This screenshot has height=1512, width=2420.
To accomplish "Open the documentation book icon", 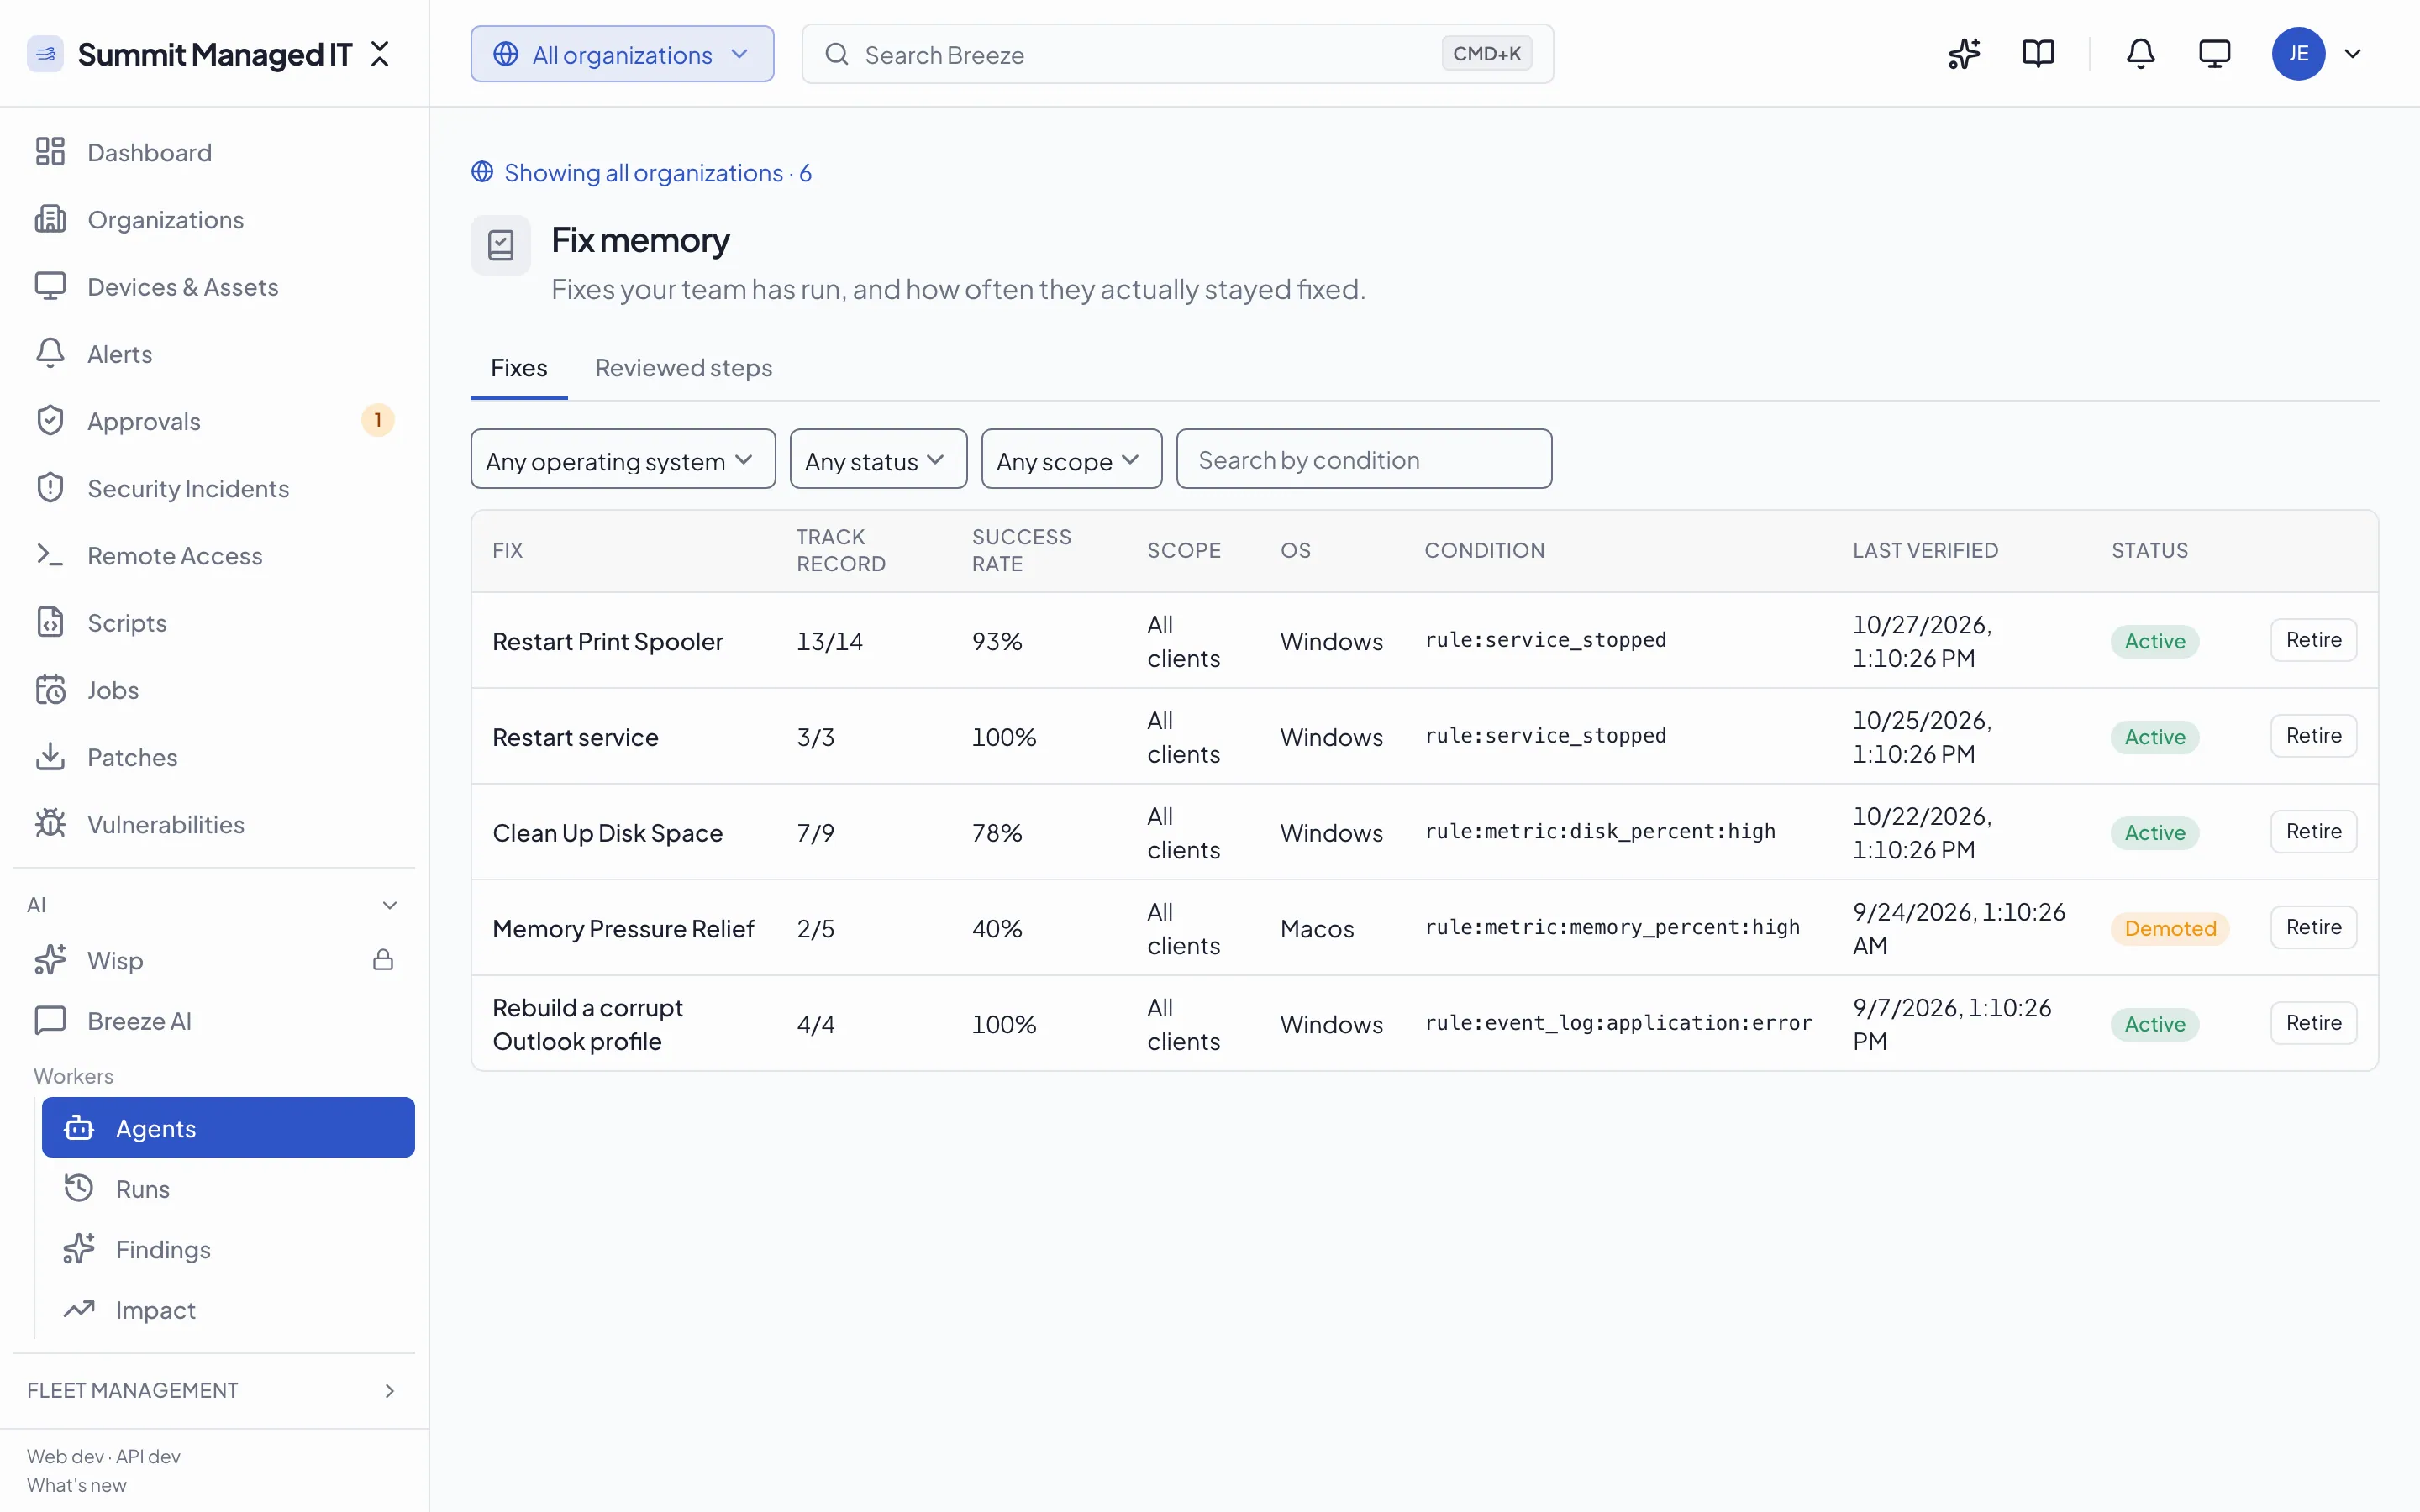I will click(x=2038, y=54).
